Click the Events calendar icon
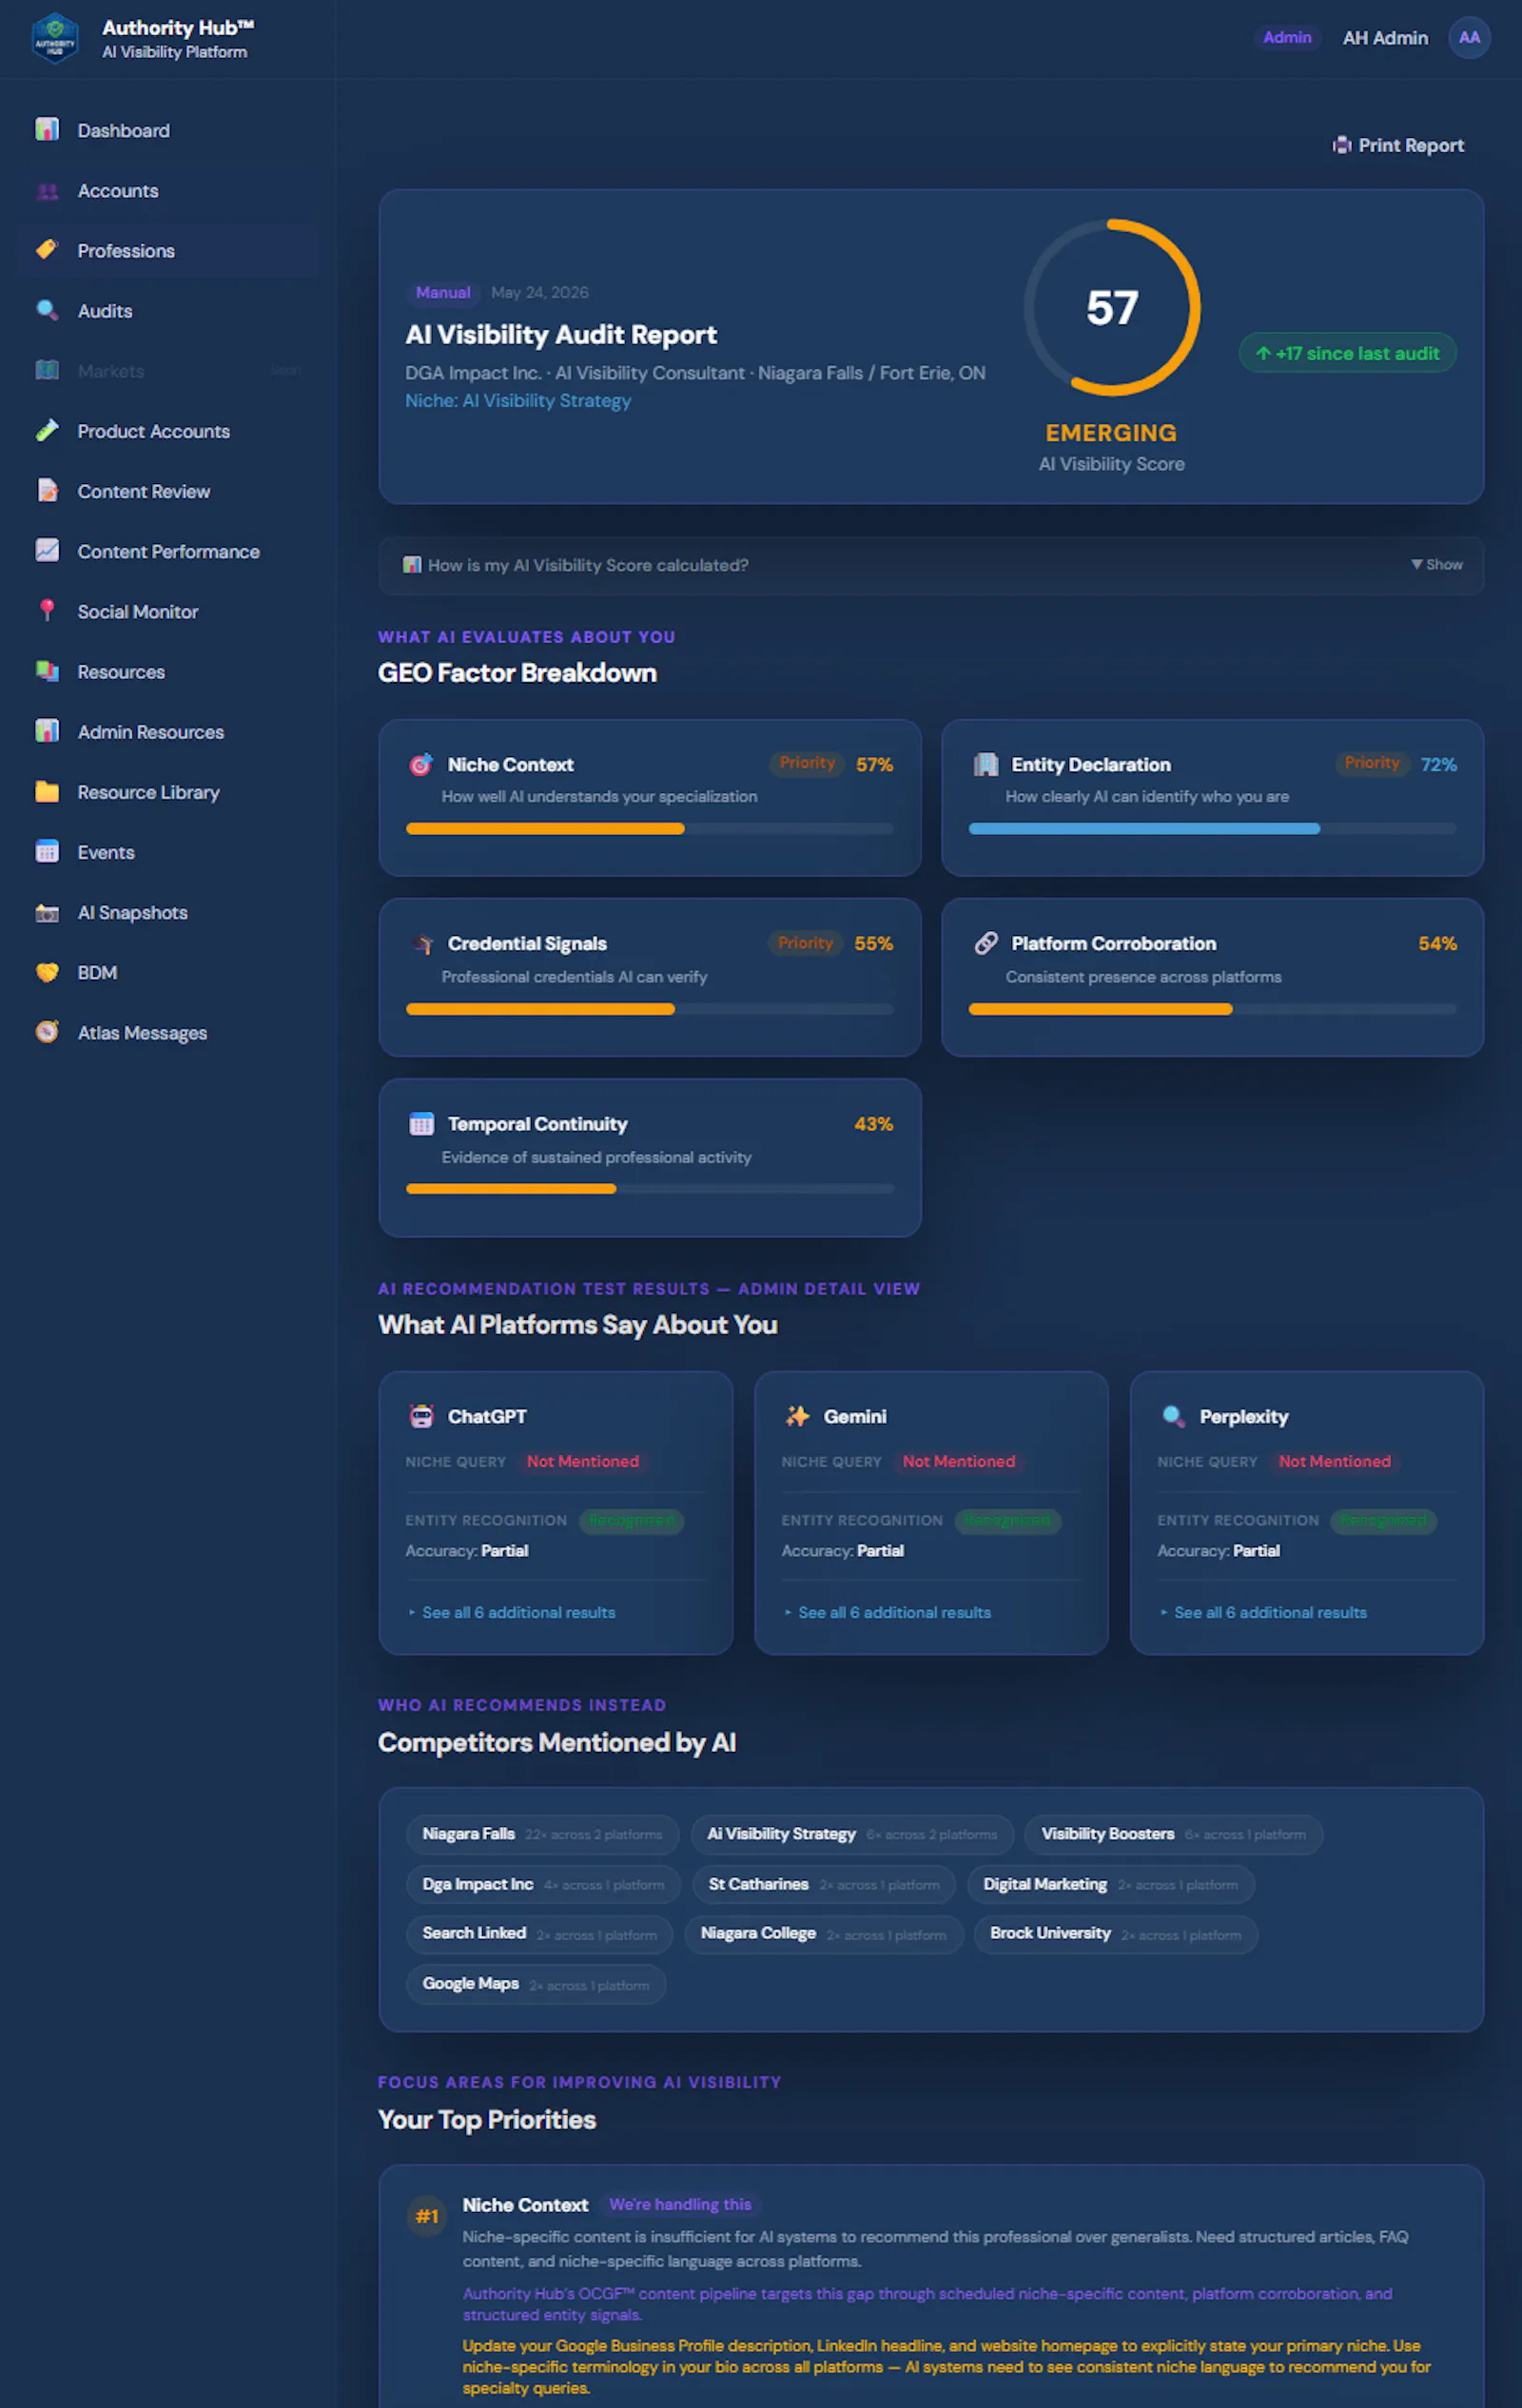Screen dimensions: 1522x2408 pyautogui.click(x=47, y=852)
